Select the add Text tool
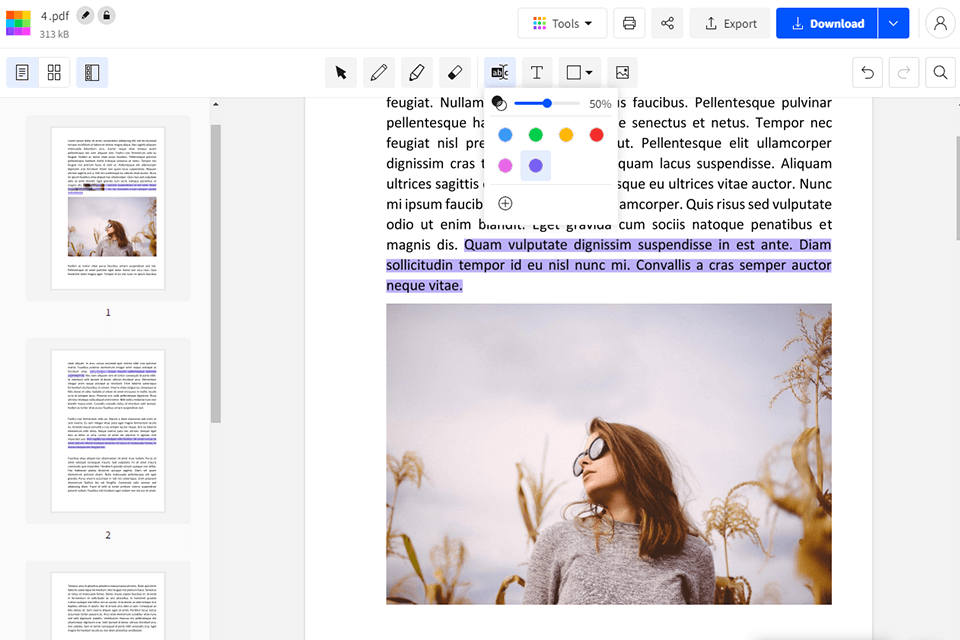The image size is (960, 640). 537,72
